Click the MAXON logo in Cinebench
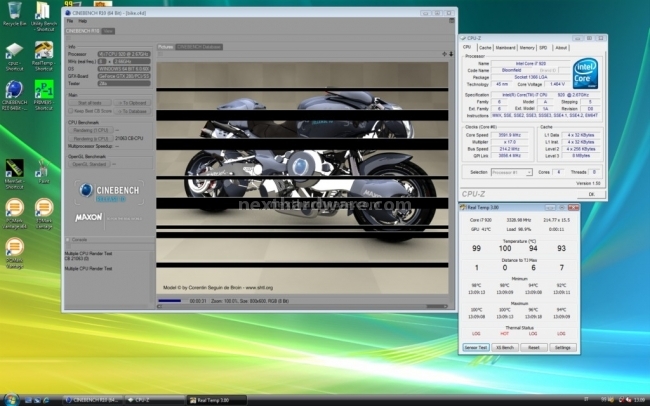 point(89,217)
